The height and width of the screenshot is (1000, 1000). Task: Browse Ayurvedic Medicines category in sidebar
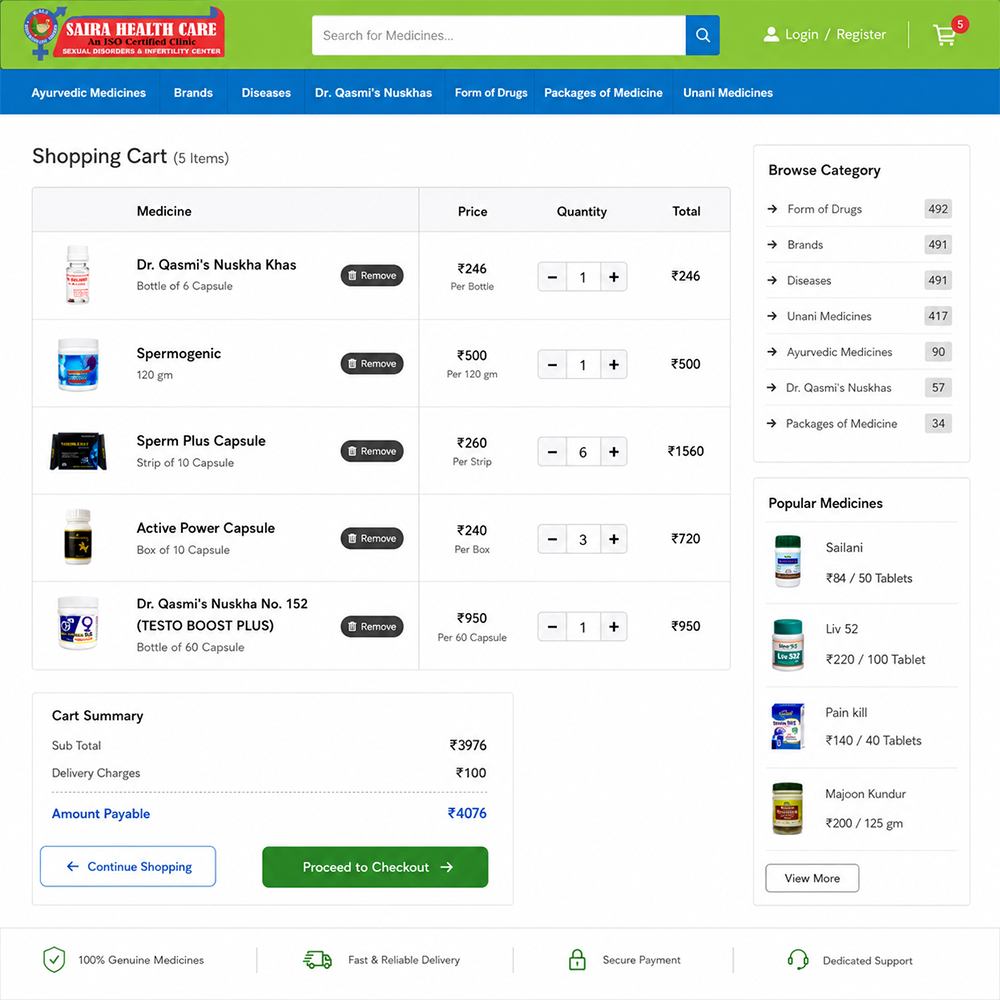coord(859,352)
